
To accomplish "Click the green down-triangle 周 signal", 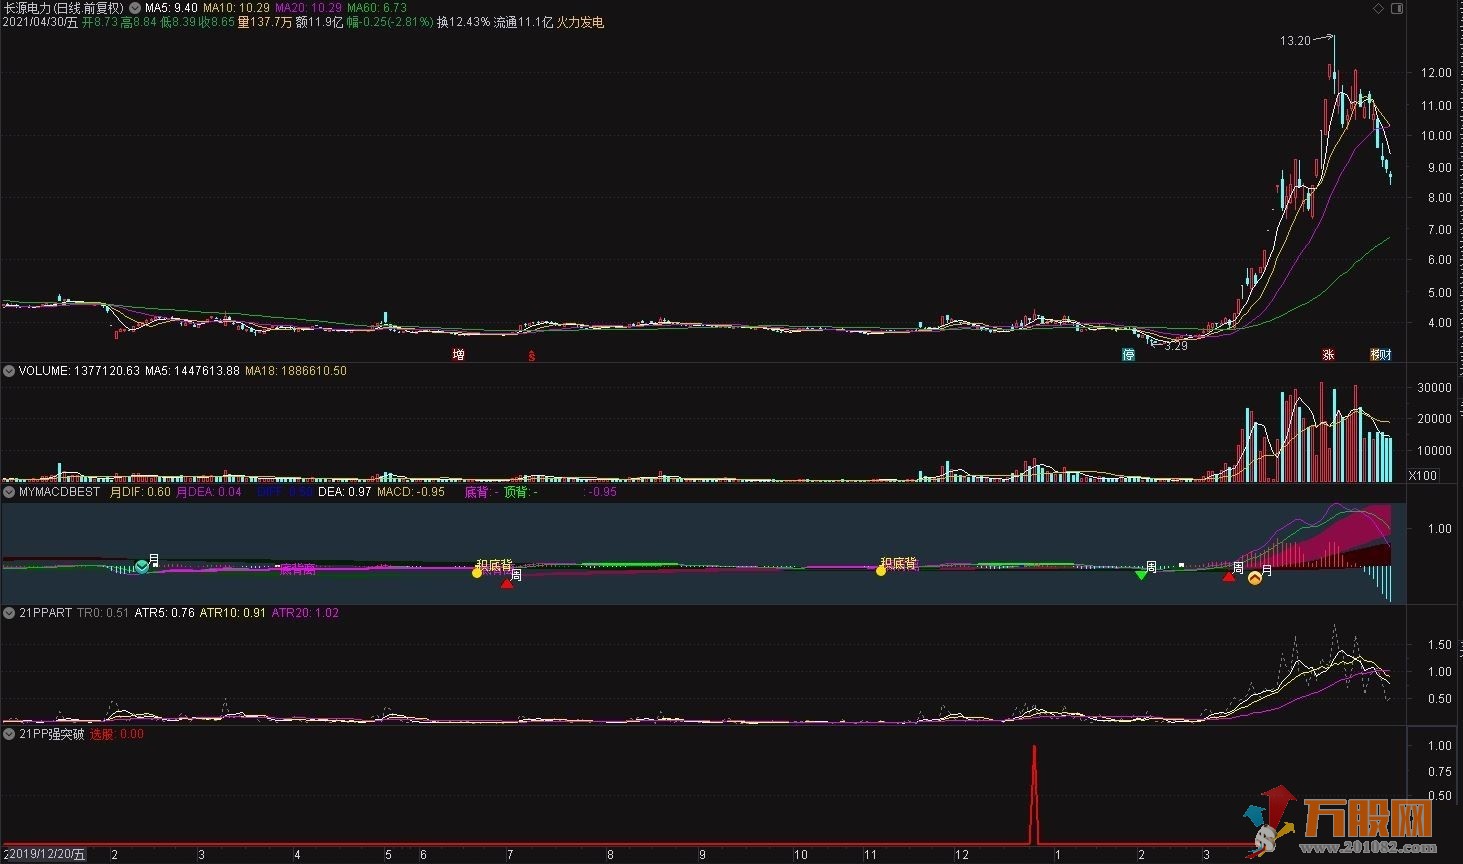I will [1141, 575].
